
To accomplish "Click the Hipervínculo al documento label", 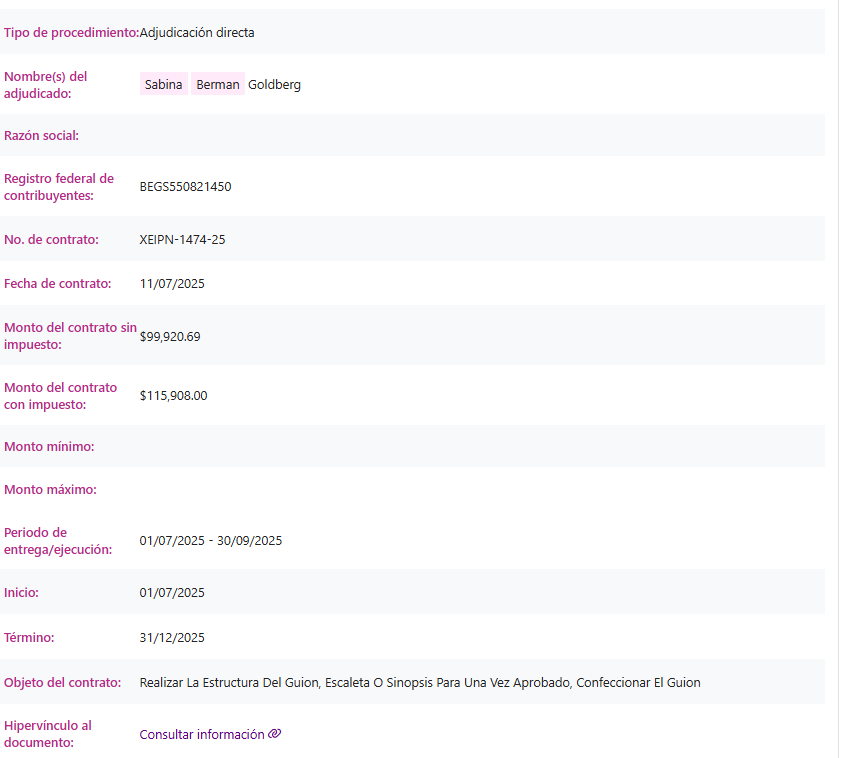I will [48, 734].
